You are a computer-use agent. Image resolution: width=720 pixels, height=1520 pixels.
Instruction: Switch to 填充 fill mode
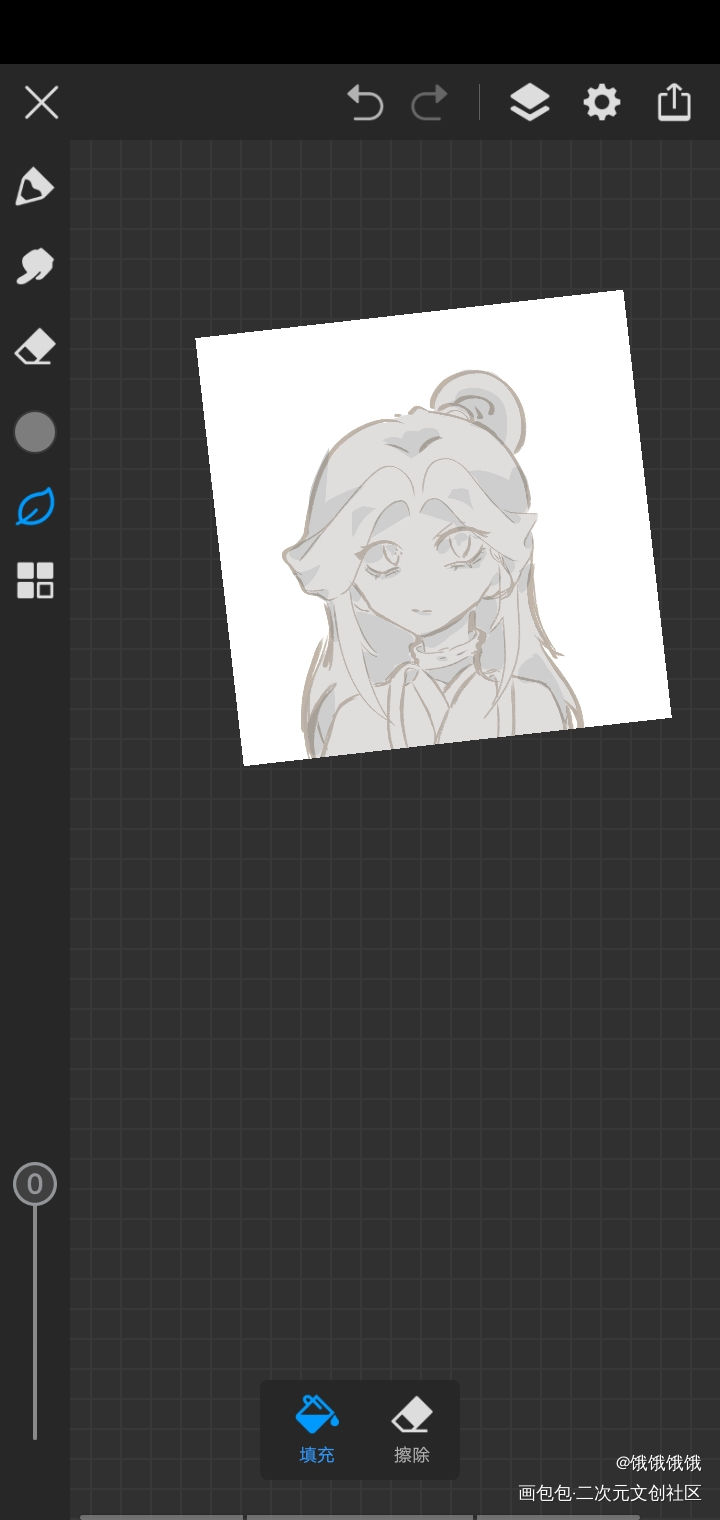(317, 1429)
